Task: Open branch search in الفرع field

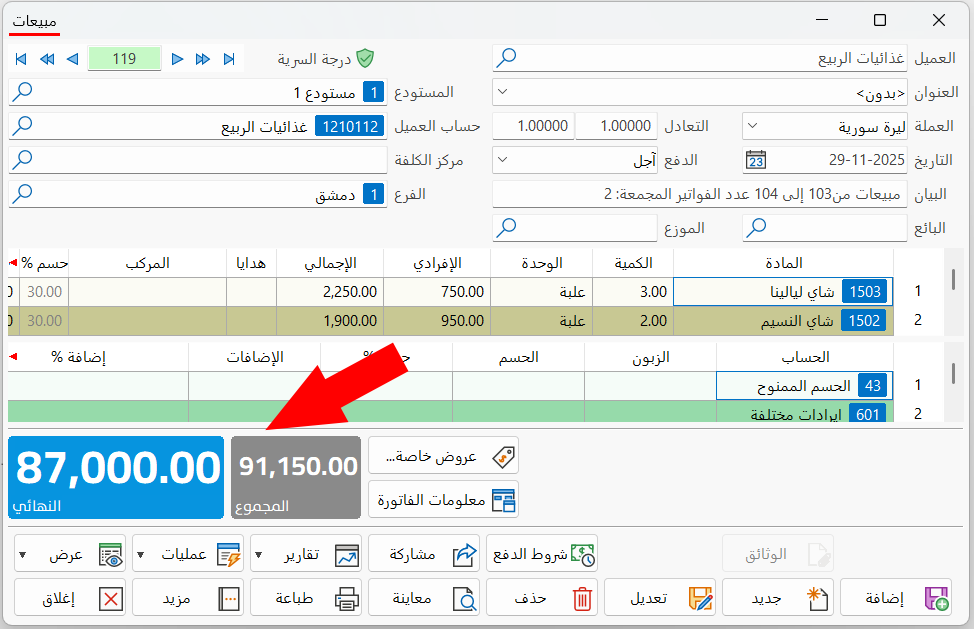Action: [22, 194]
